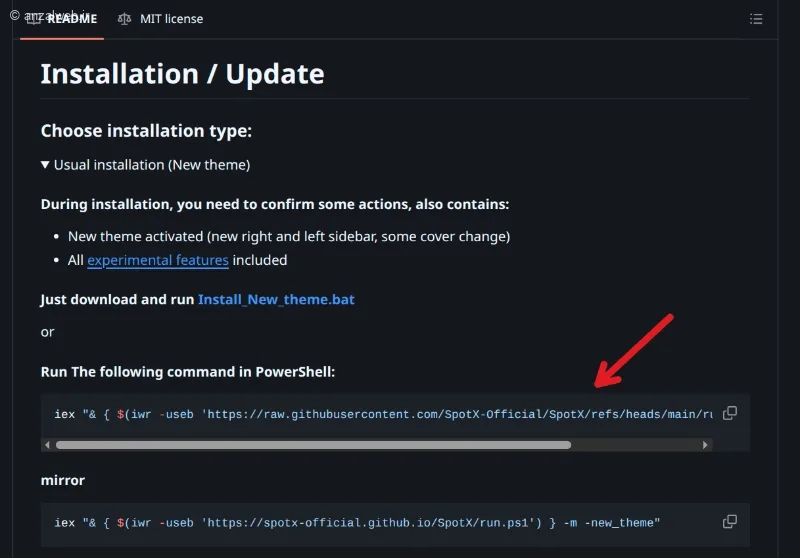
Task: Download Install_New_theme.bat file link
Action: [276, 299]
